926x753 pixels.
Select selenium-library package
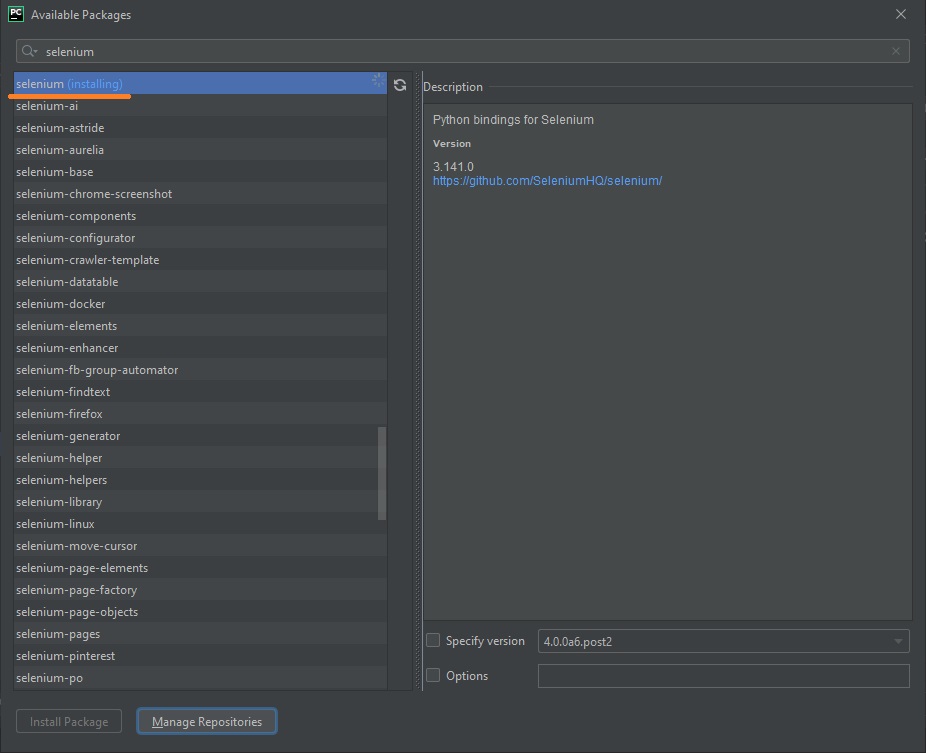[200, 501]
